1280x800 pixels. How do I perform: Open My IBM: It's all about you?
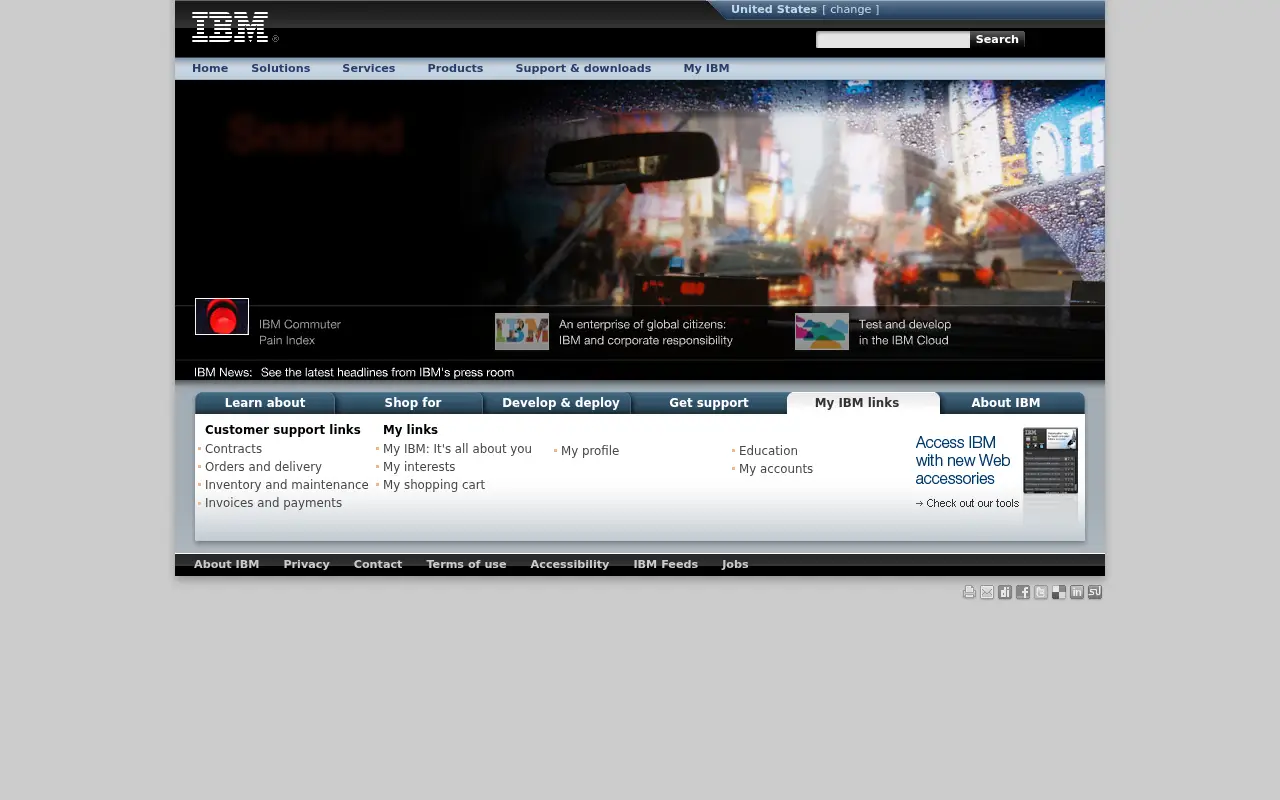458,449
